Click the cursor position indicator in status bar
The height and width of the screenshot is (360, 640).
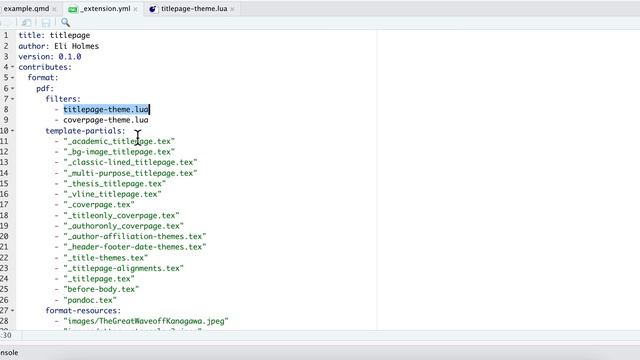pos(6,336)
